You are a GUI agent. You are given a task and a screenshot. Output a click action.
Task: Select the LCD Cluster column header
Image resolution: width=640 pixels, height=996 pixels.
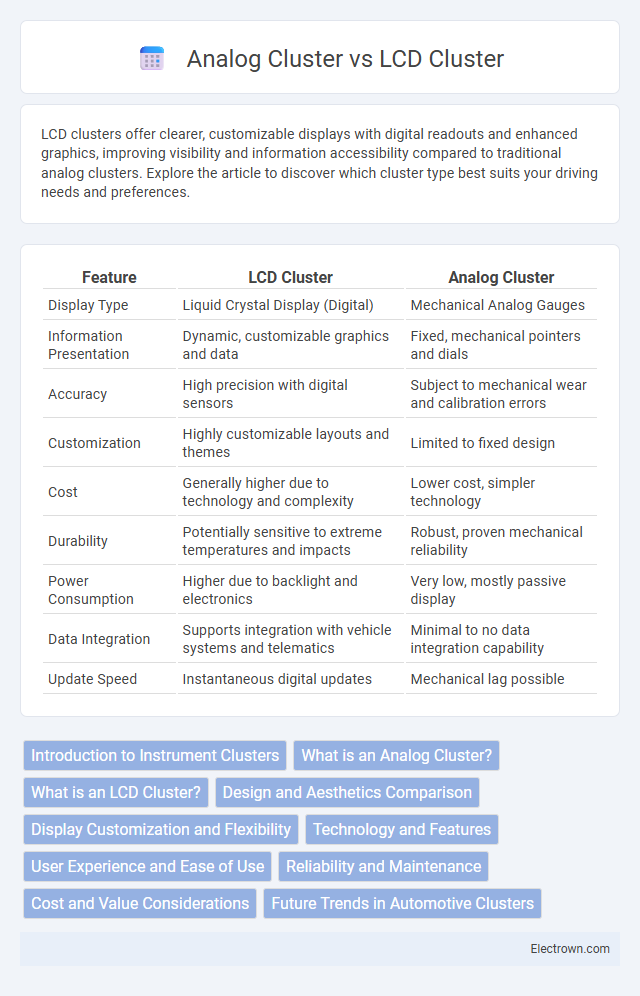(x=291, y=278)
